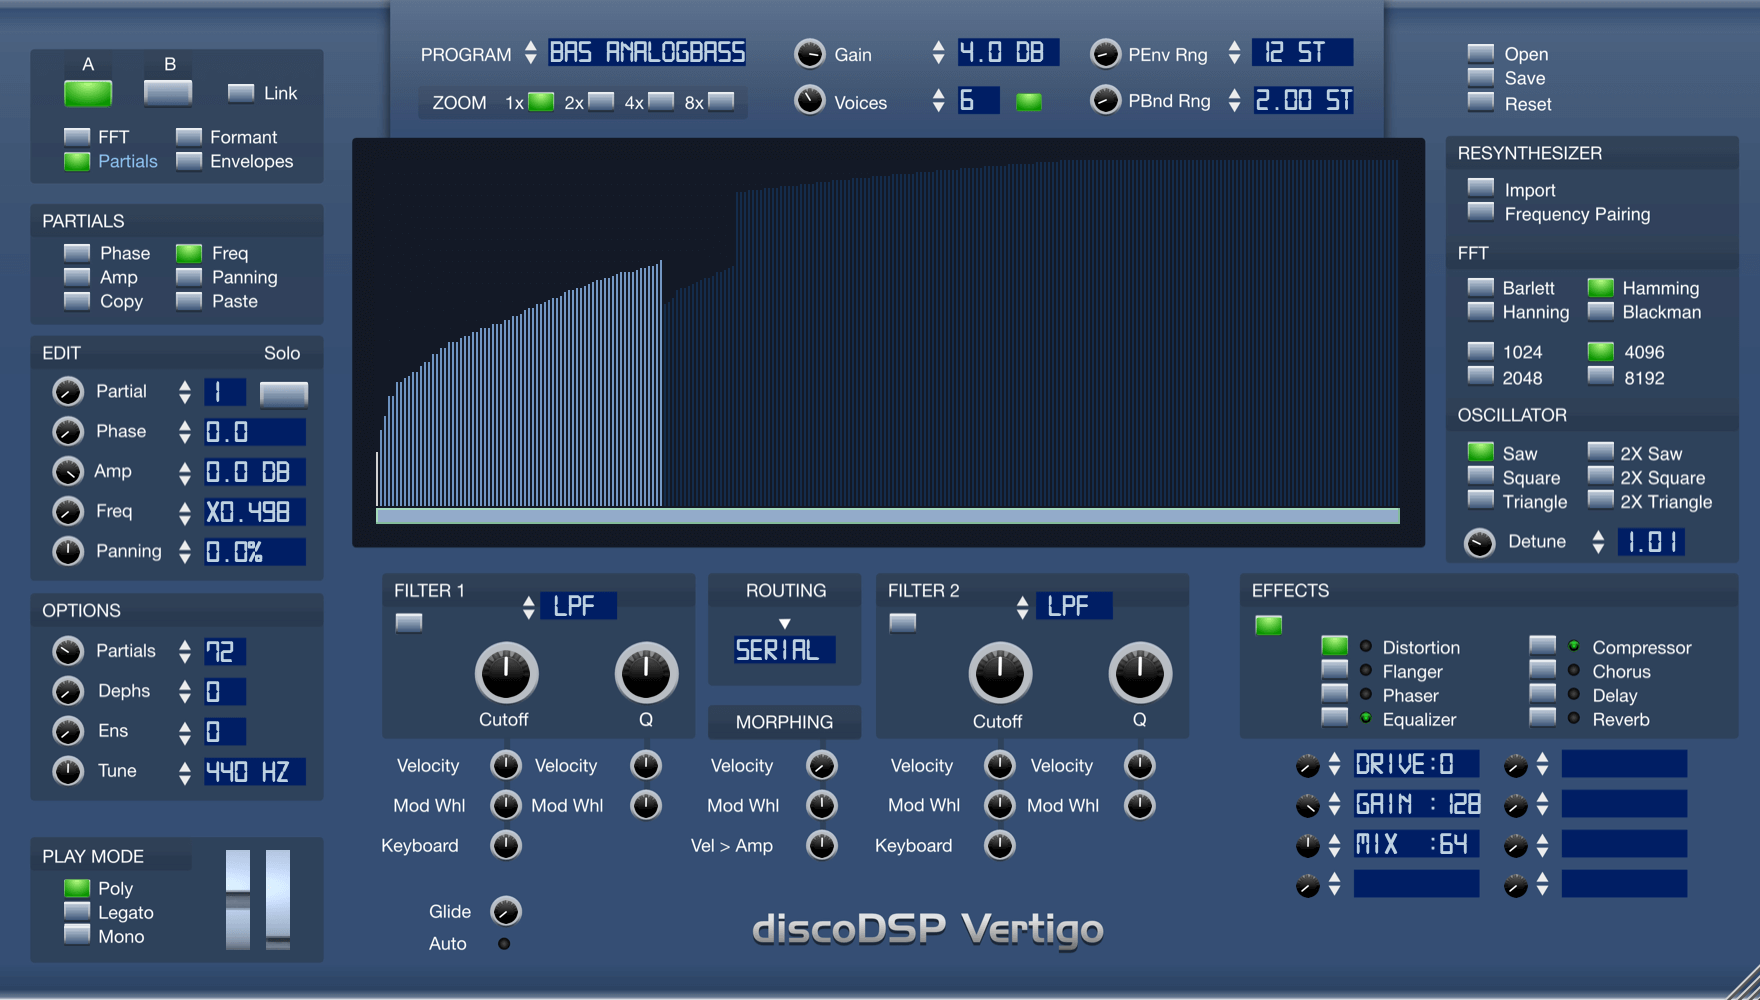Click the PEnv Rng knob
Image resolution: width=1760 pixels, height=1000 pixels.
pos(1105,54)
